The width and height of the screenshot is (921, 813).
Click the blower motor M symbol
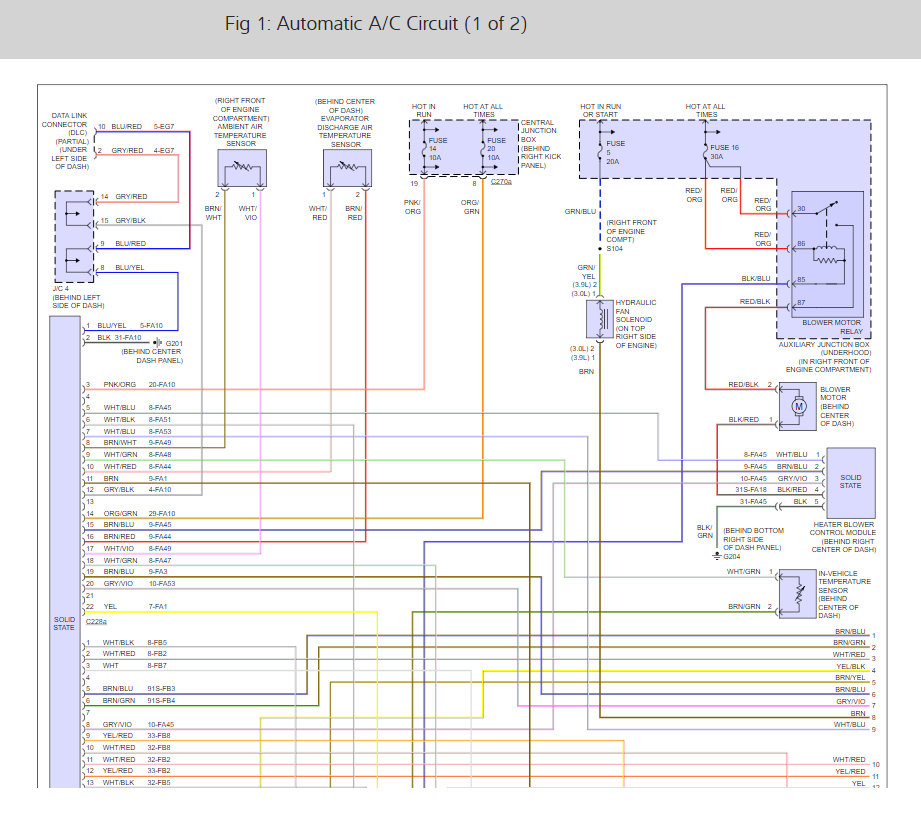point(799,405)
